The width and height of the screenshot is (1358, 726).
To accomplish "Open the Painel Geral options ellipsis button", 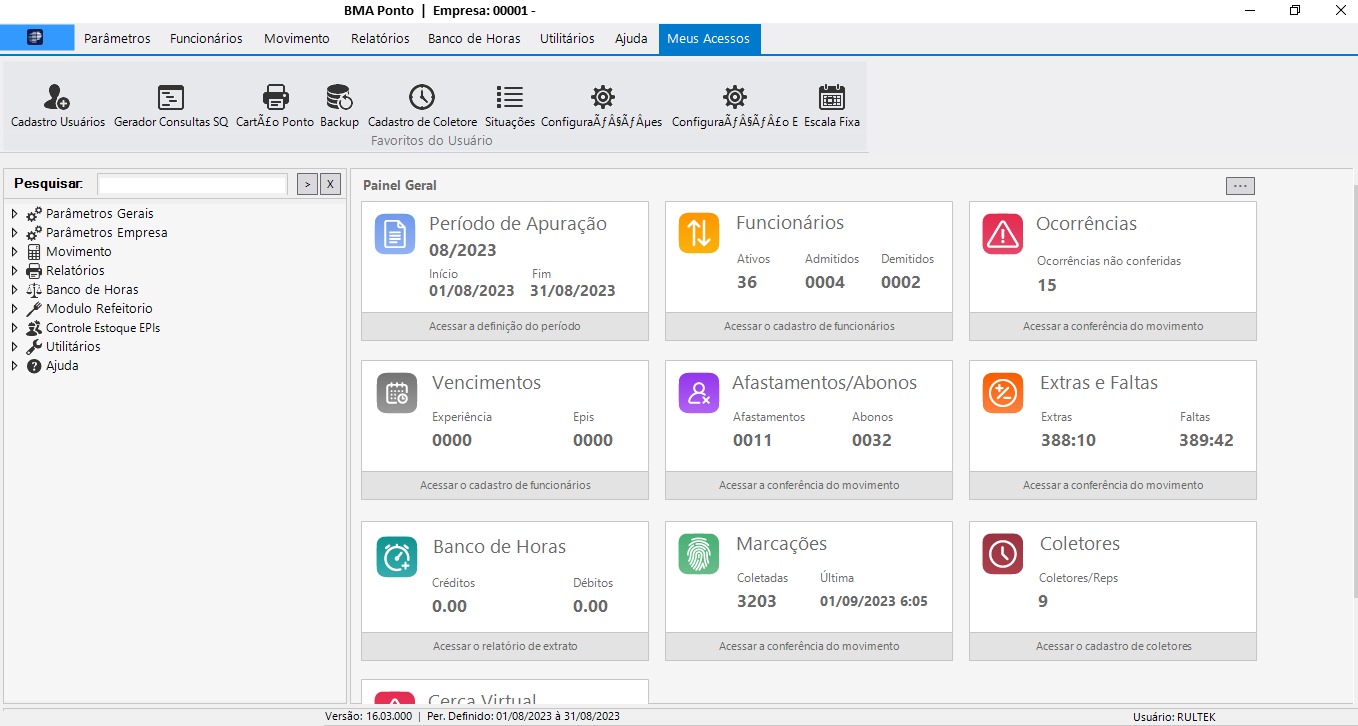I will pos(1240,186).
